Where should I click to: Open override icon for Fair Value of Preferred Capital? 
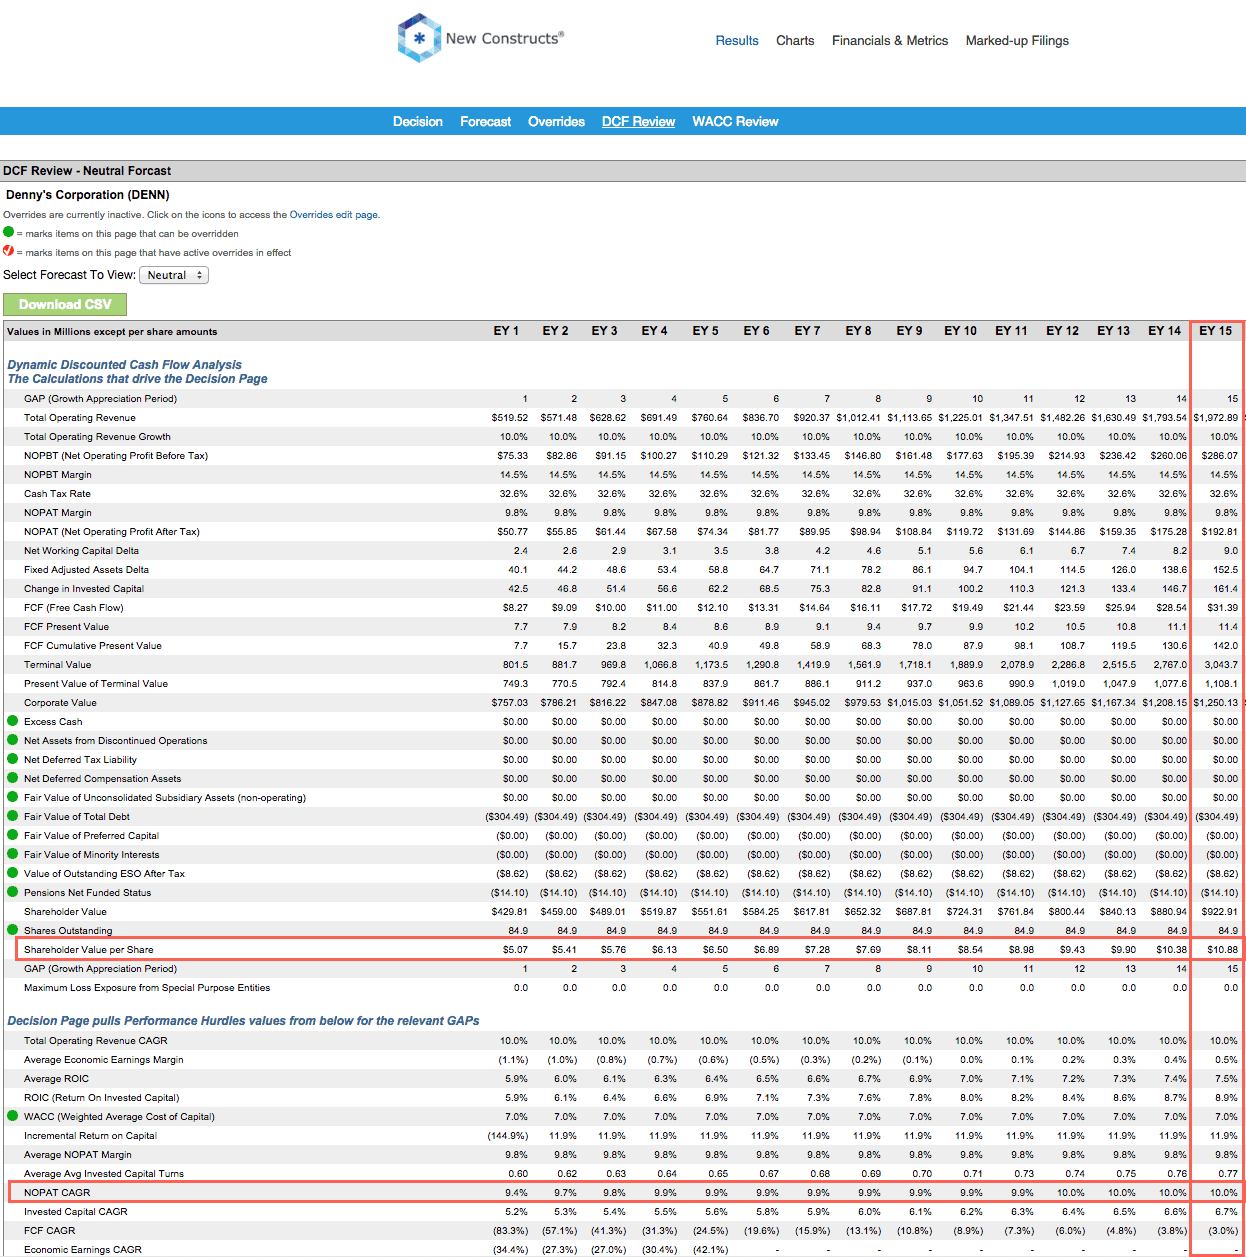[x=13, y=835]
